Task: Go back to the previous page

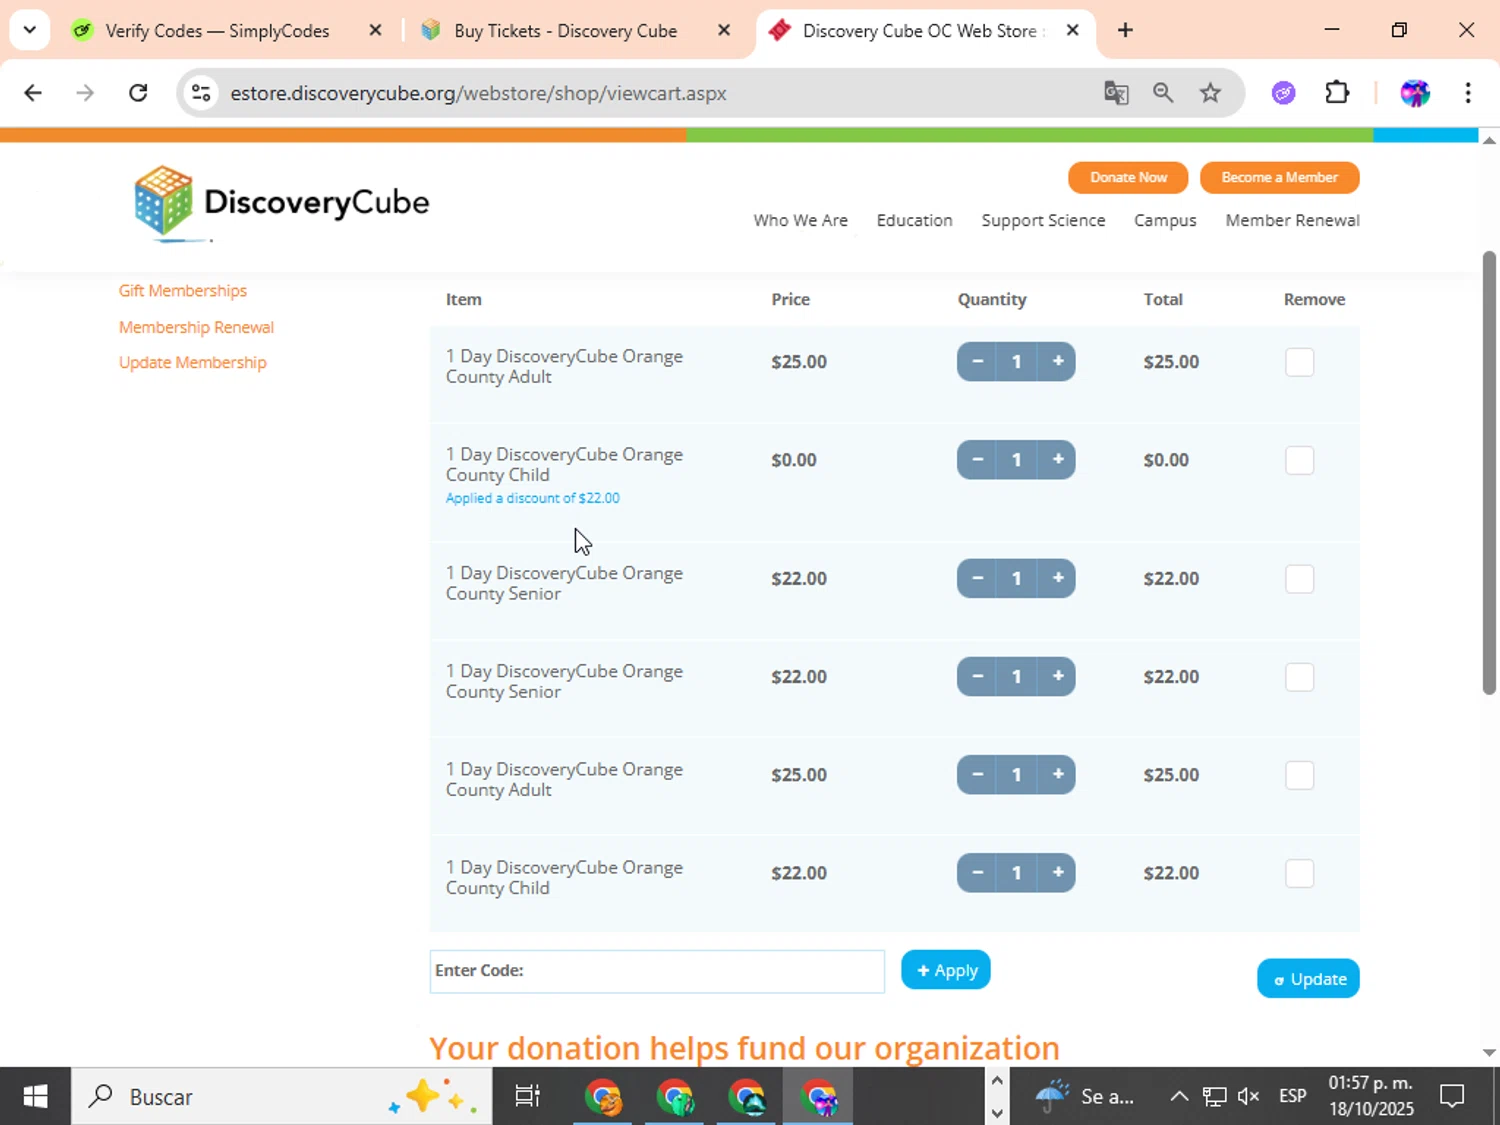Action: (x=33, y=93)
